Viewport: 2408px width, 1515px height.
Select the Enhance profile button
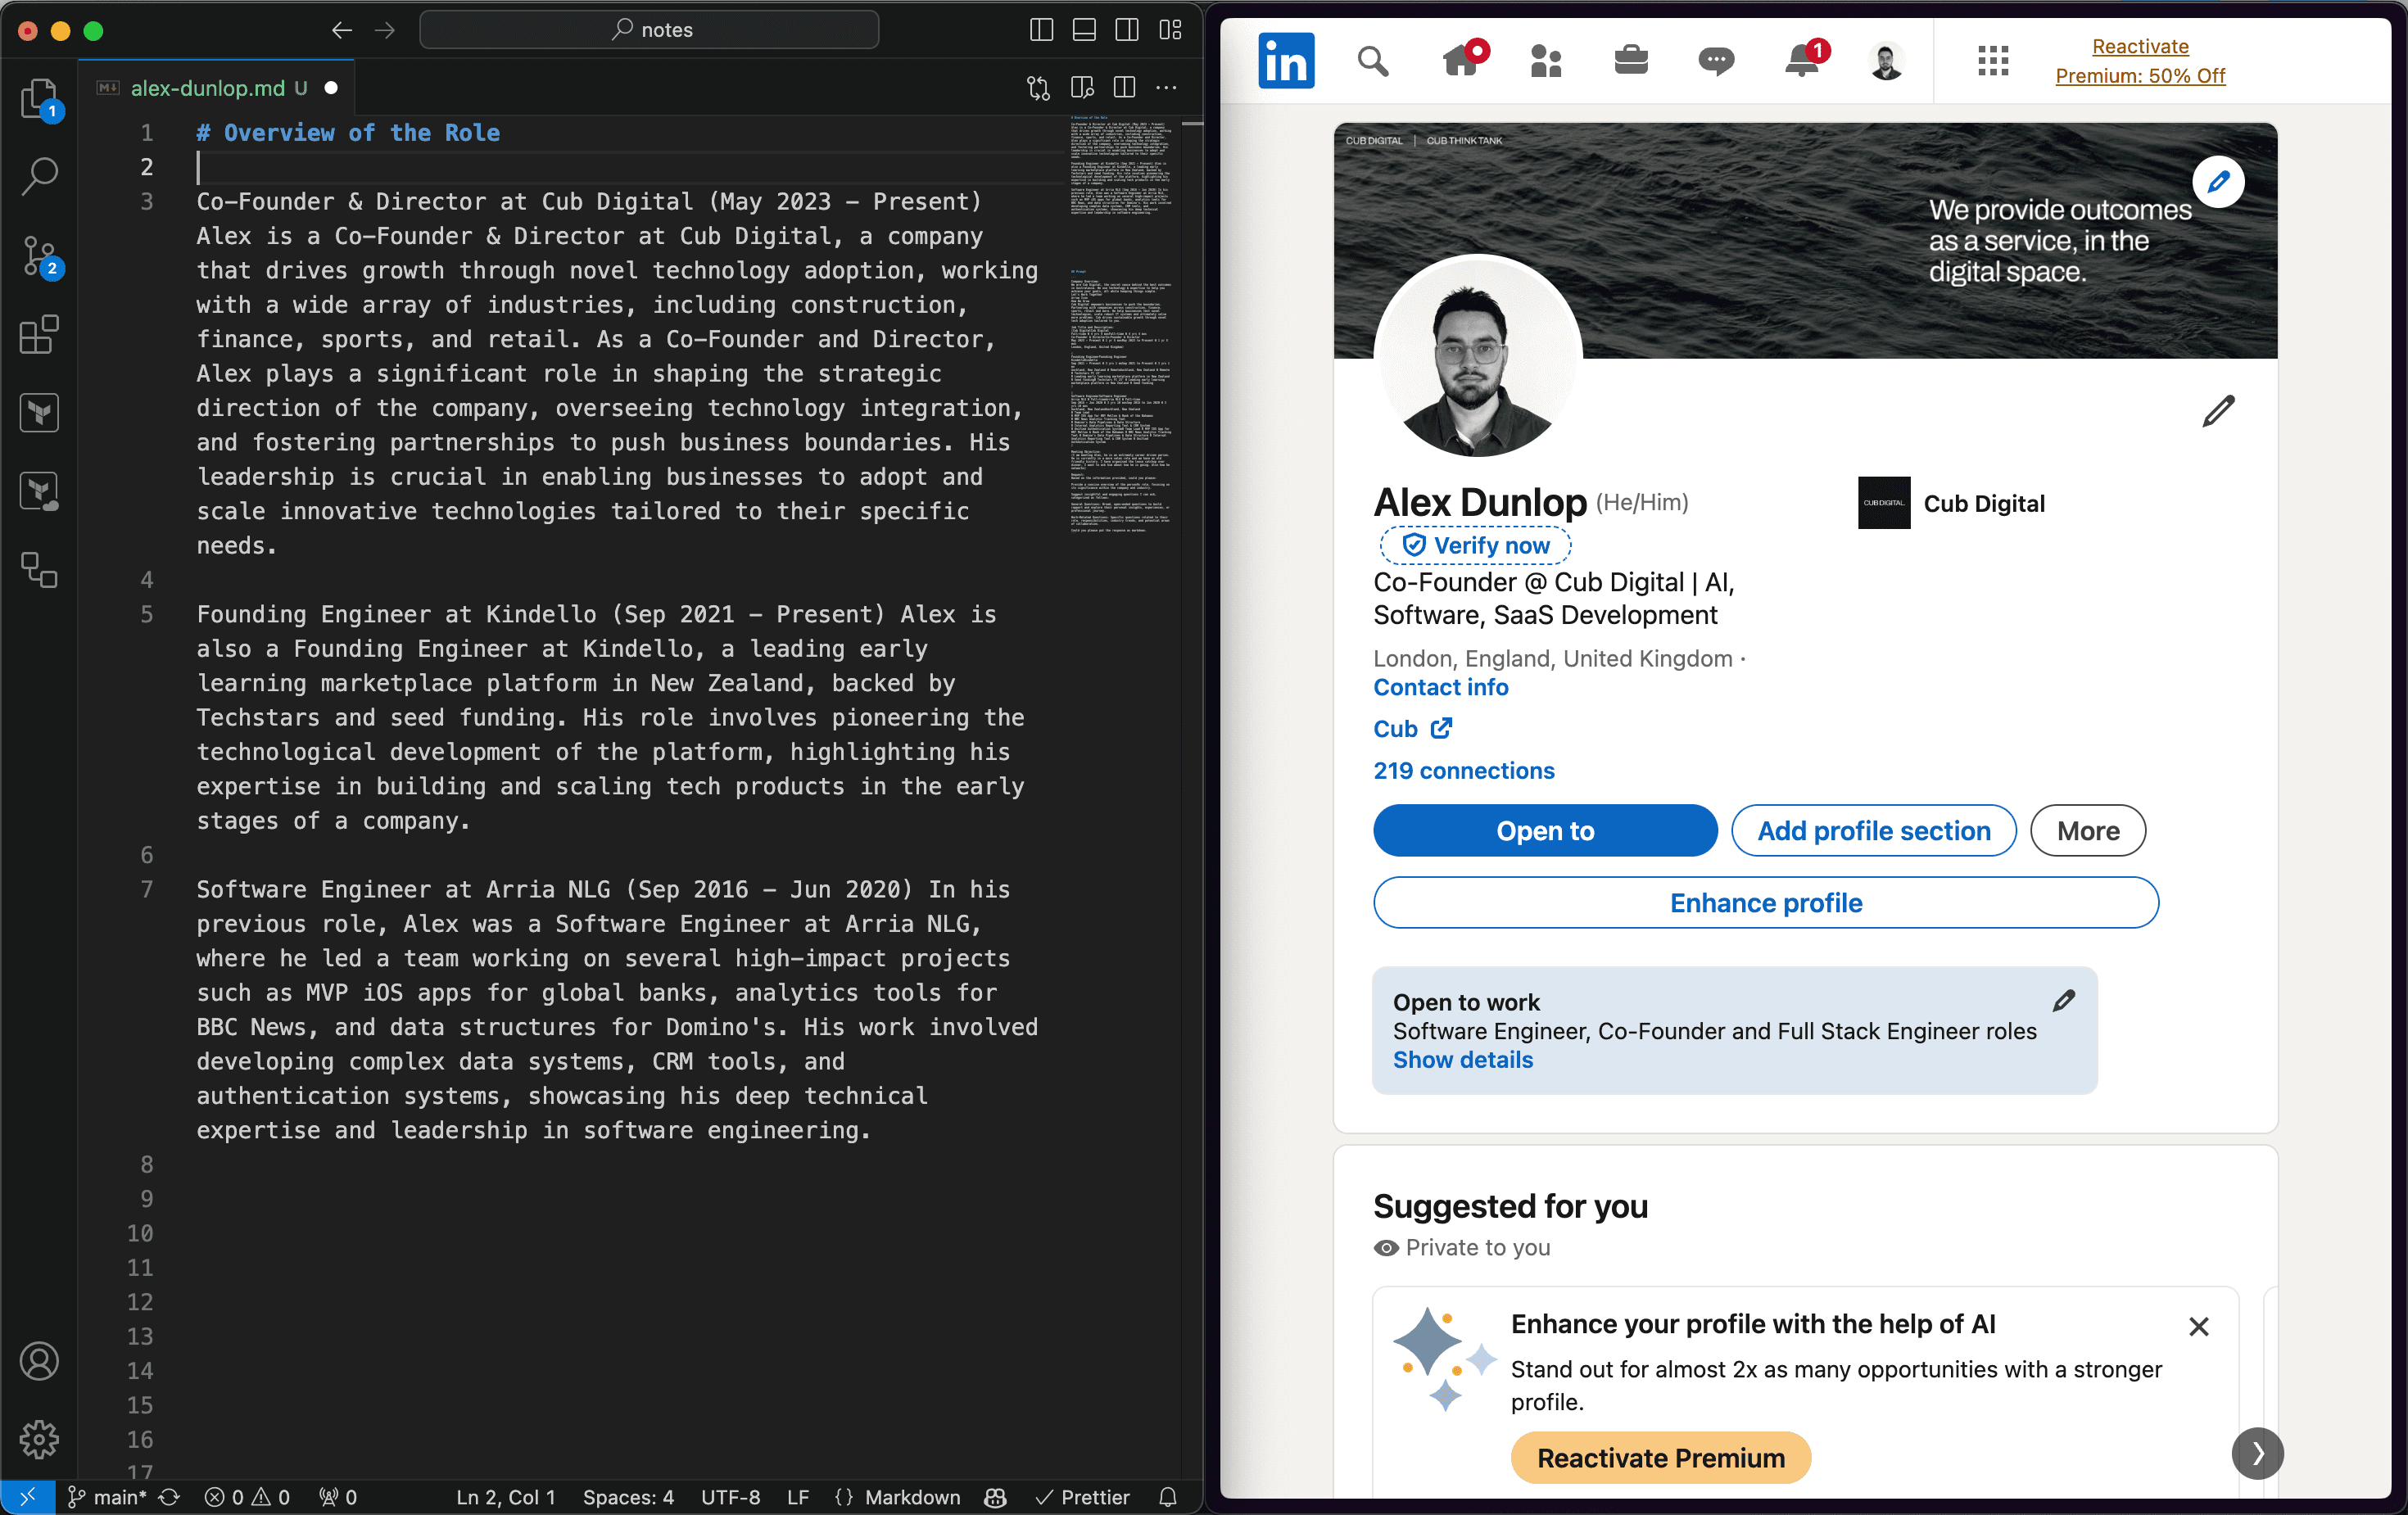click(1766, 902)
